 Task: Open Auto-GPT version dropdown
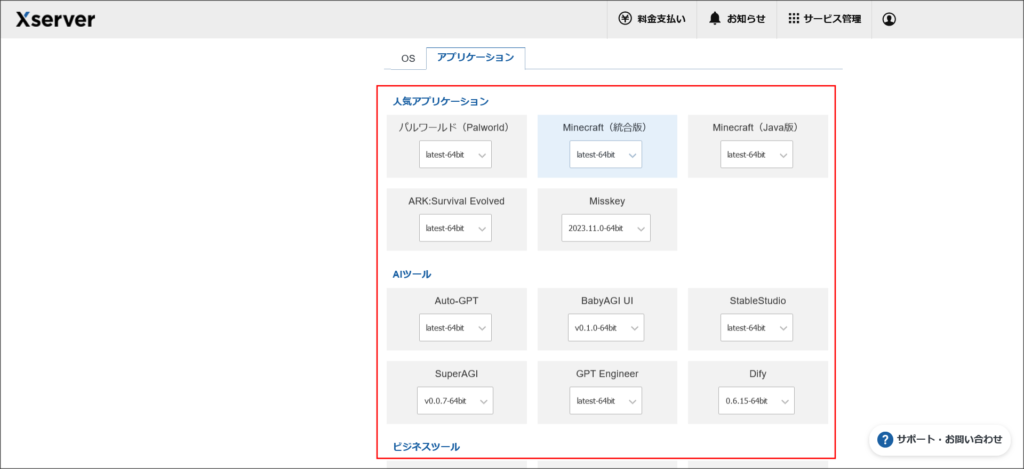pyautogui.click(x=455, y=328)
